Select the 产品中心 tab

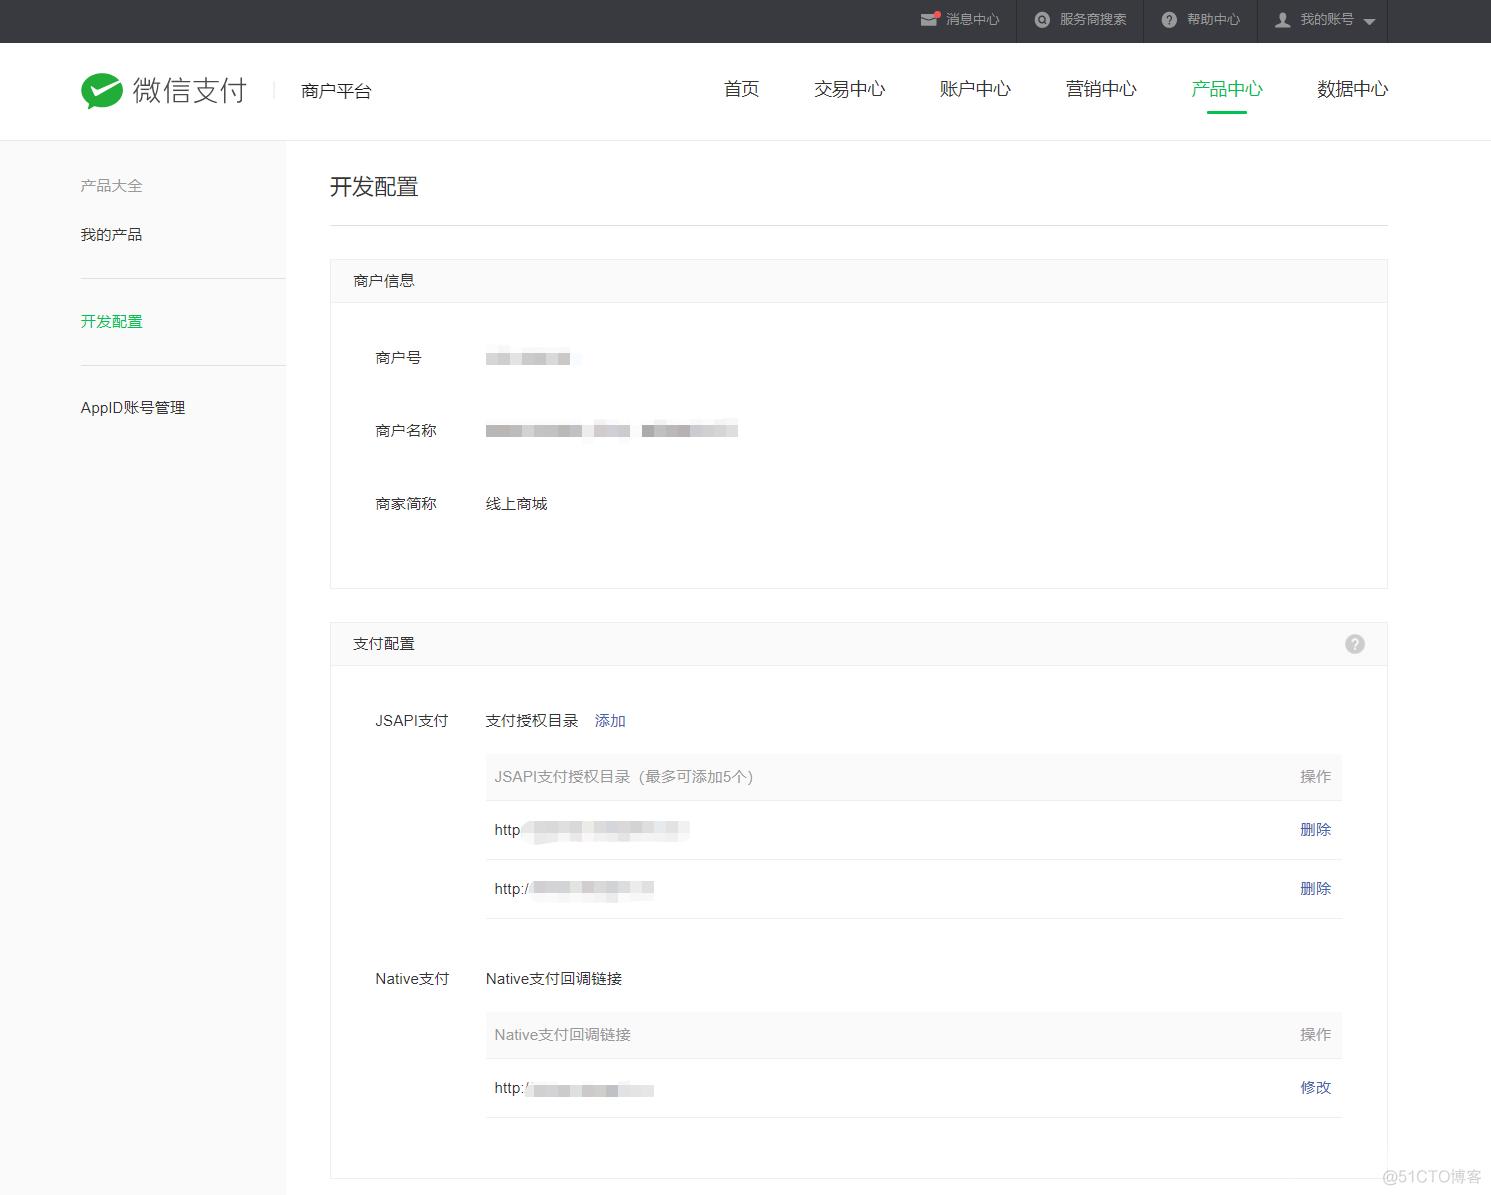coord(1226,89)
